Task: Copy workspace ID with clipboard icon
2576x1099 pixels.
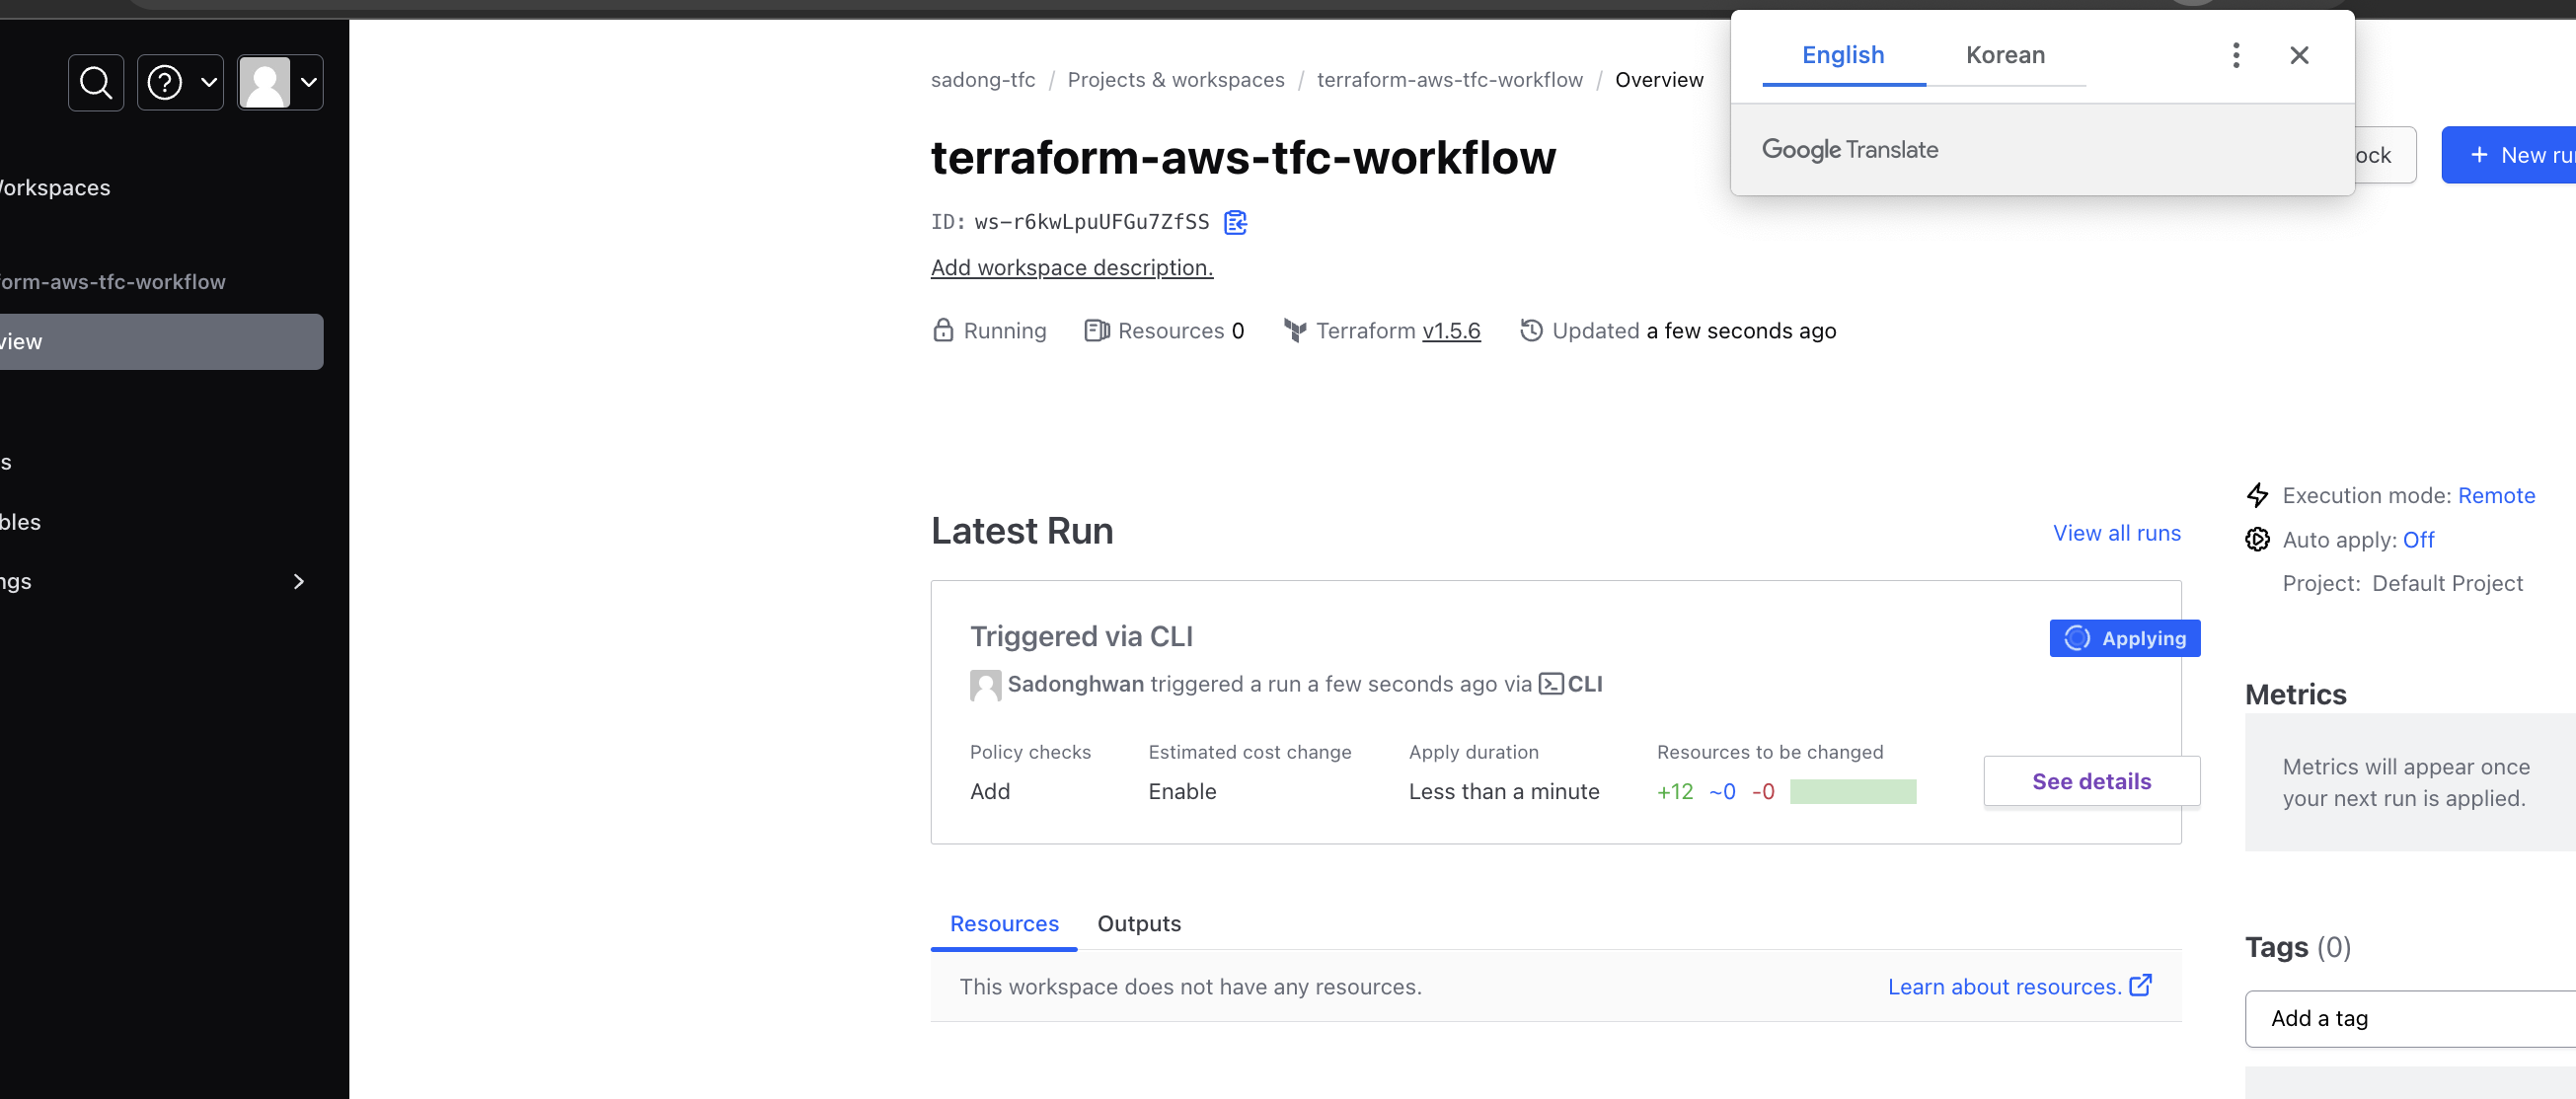Action: pyautogui.click(x=1236, y=222)
